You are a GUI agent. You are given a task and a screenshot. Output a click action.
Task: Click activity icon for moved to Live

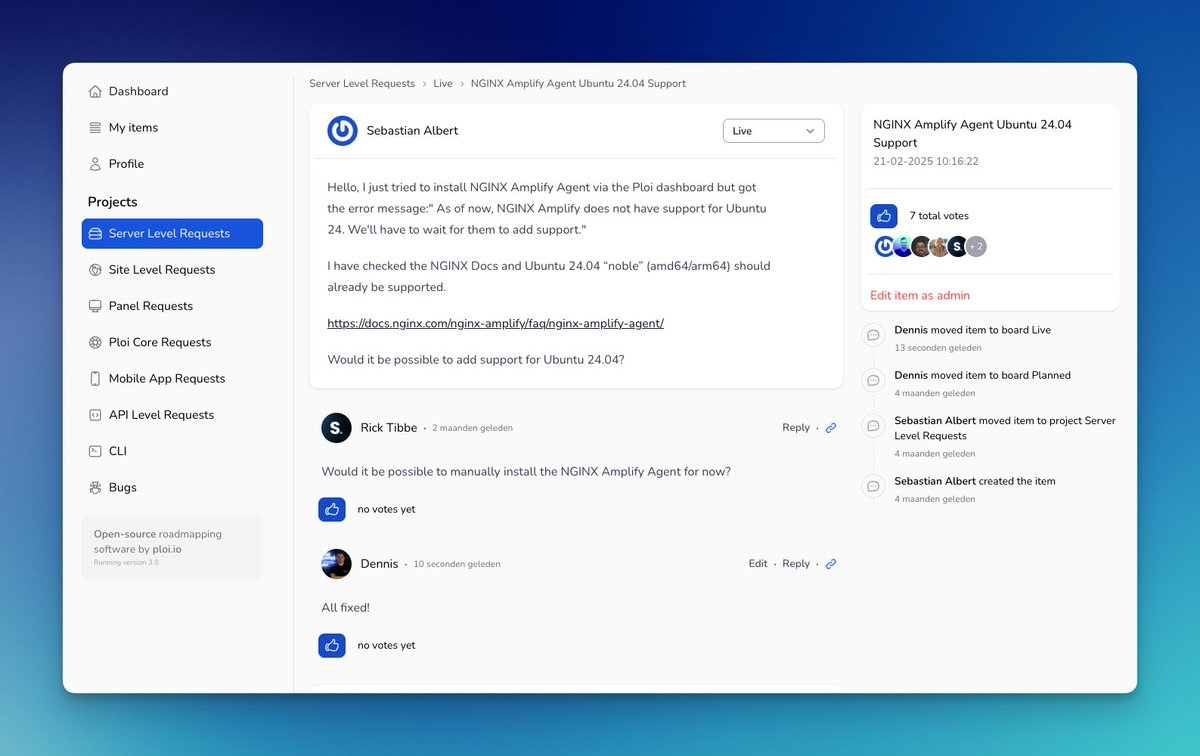(873, 335)
